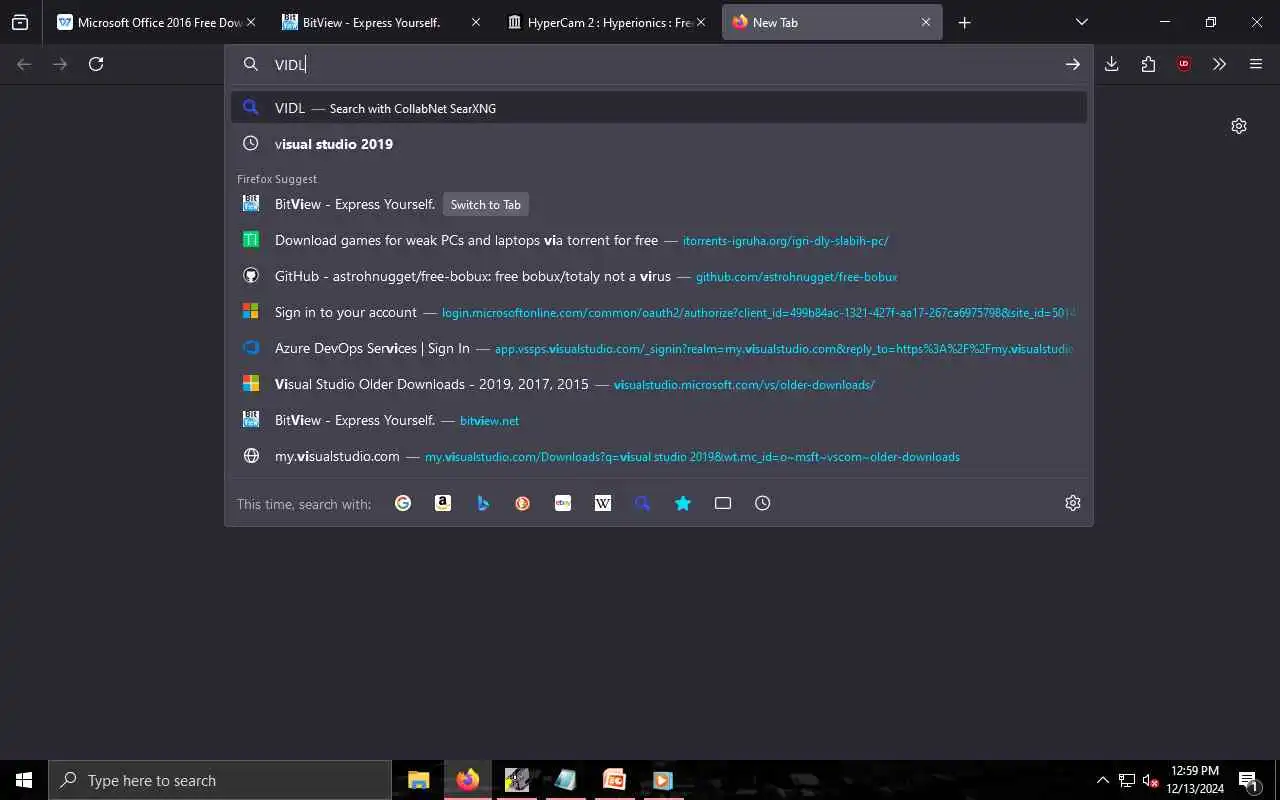This screenshot has width=1280, height=800.
Task: Open the uBlock Origin extension icon
Action: (x=1184, y=64)
